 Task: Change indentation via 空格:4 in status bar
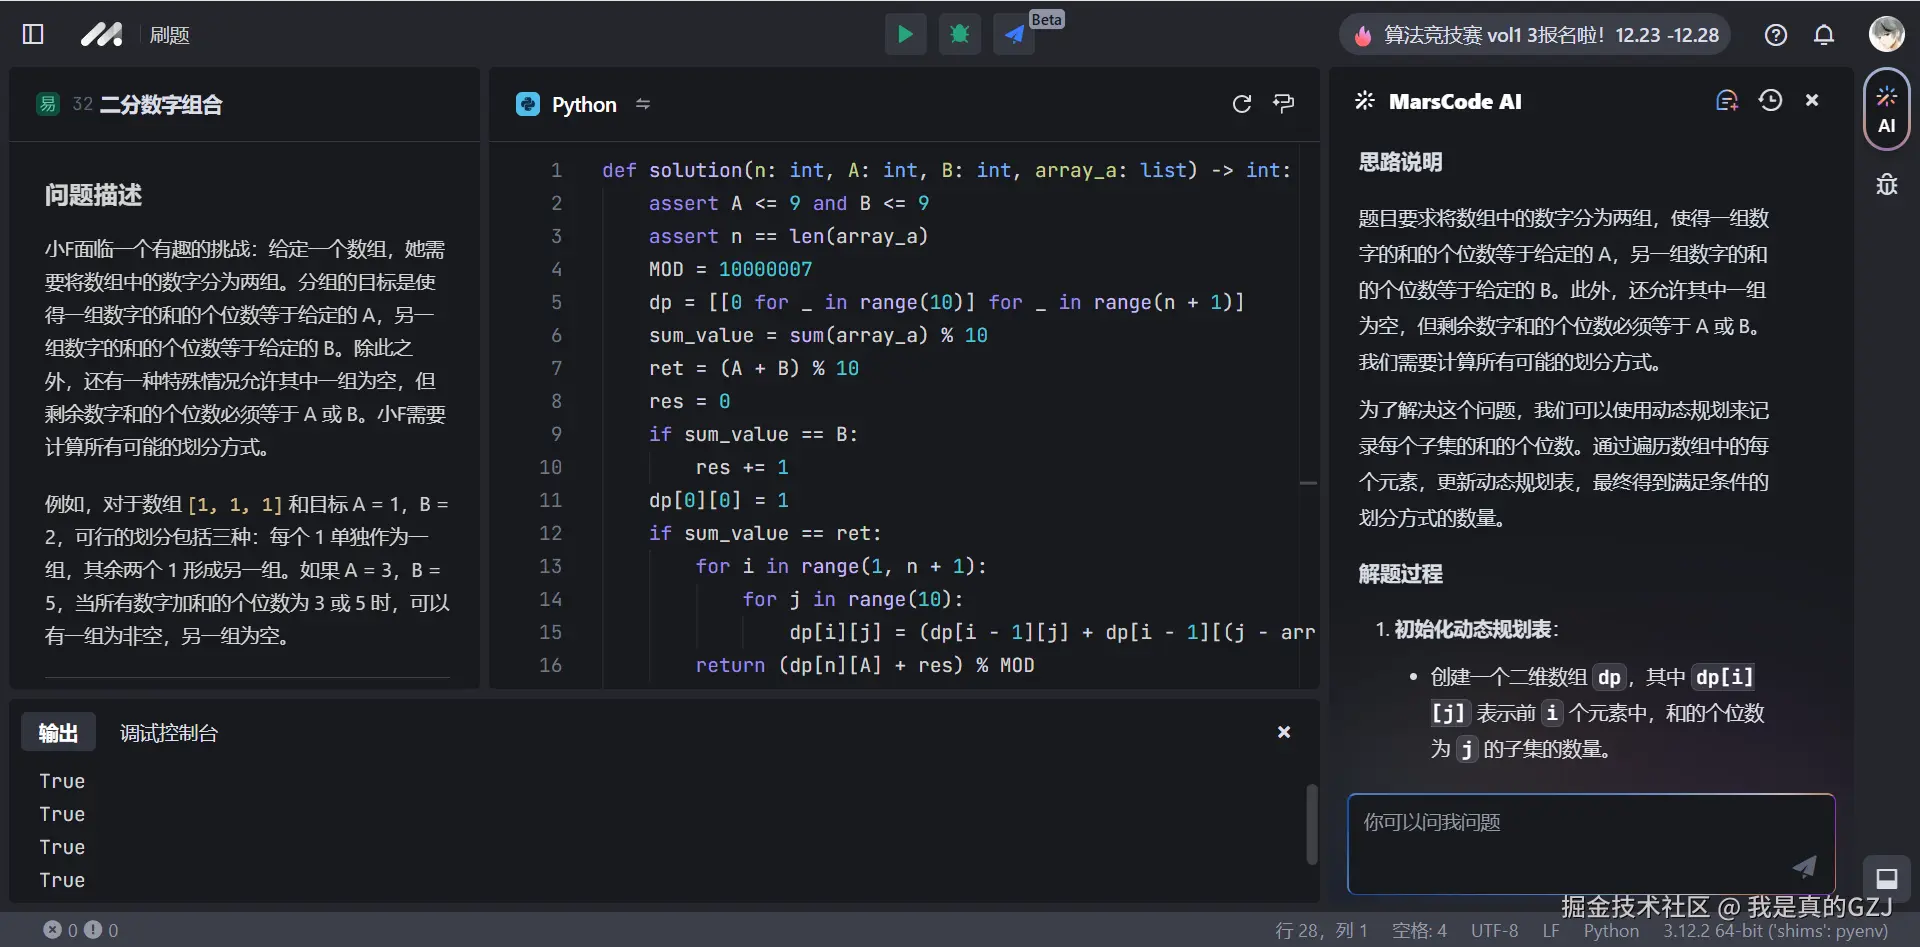pyautogui.click(x=1420, y=930)
